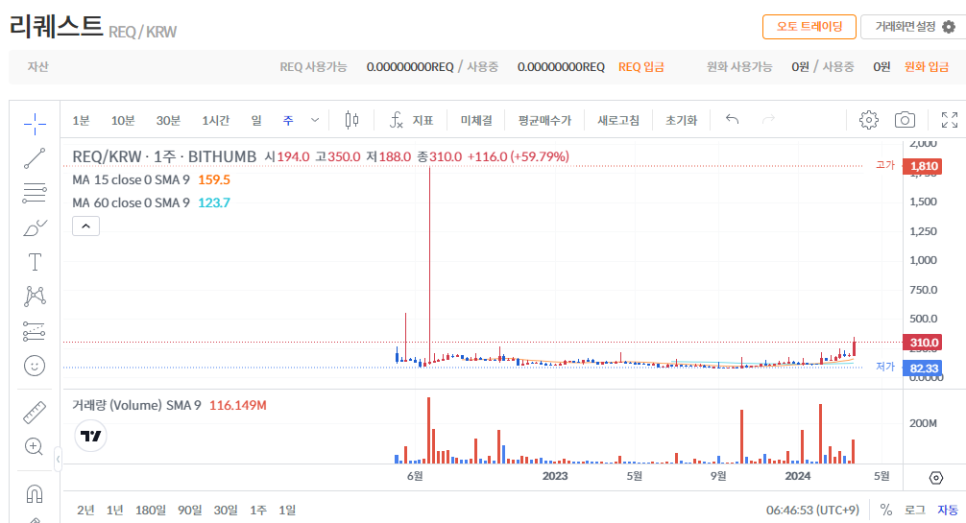Set the date range to 30 days
966x523 pixels.
click(225, 510)
